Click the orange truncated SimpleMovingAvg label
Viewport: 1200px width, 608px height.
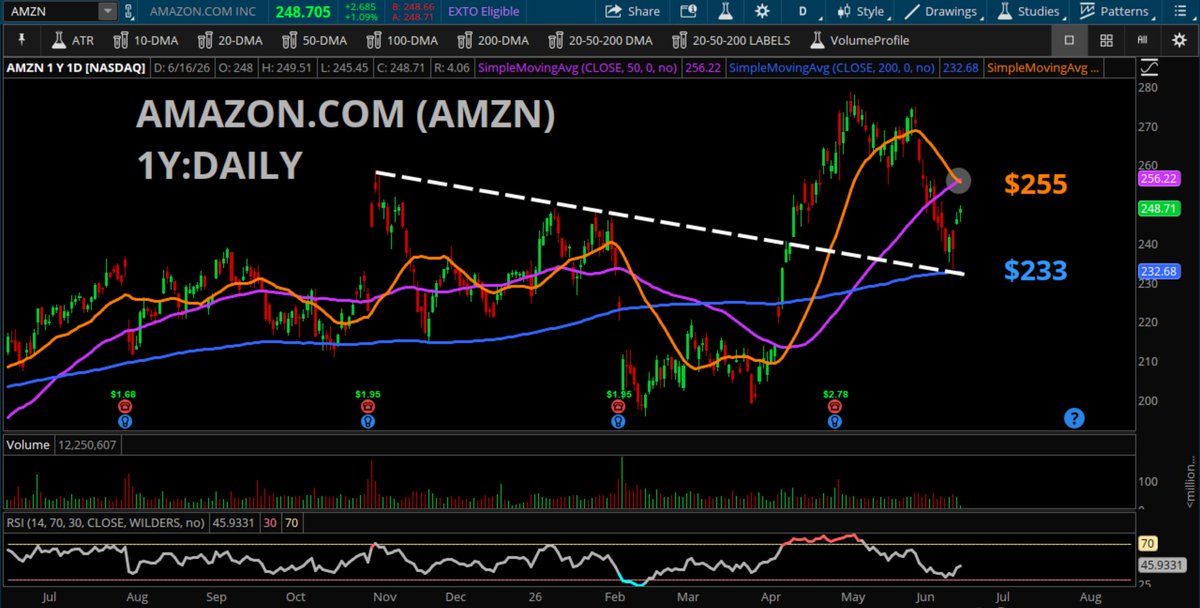(x=1042, y=68)
